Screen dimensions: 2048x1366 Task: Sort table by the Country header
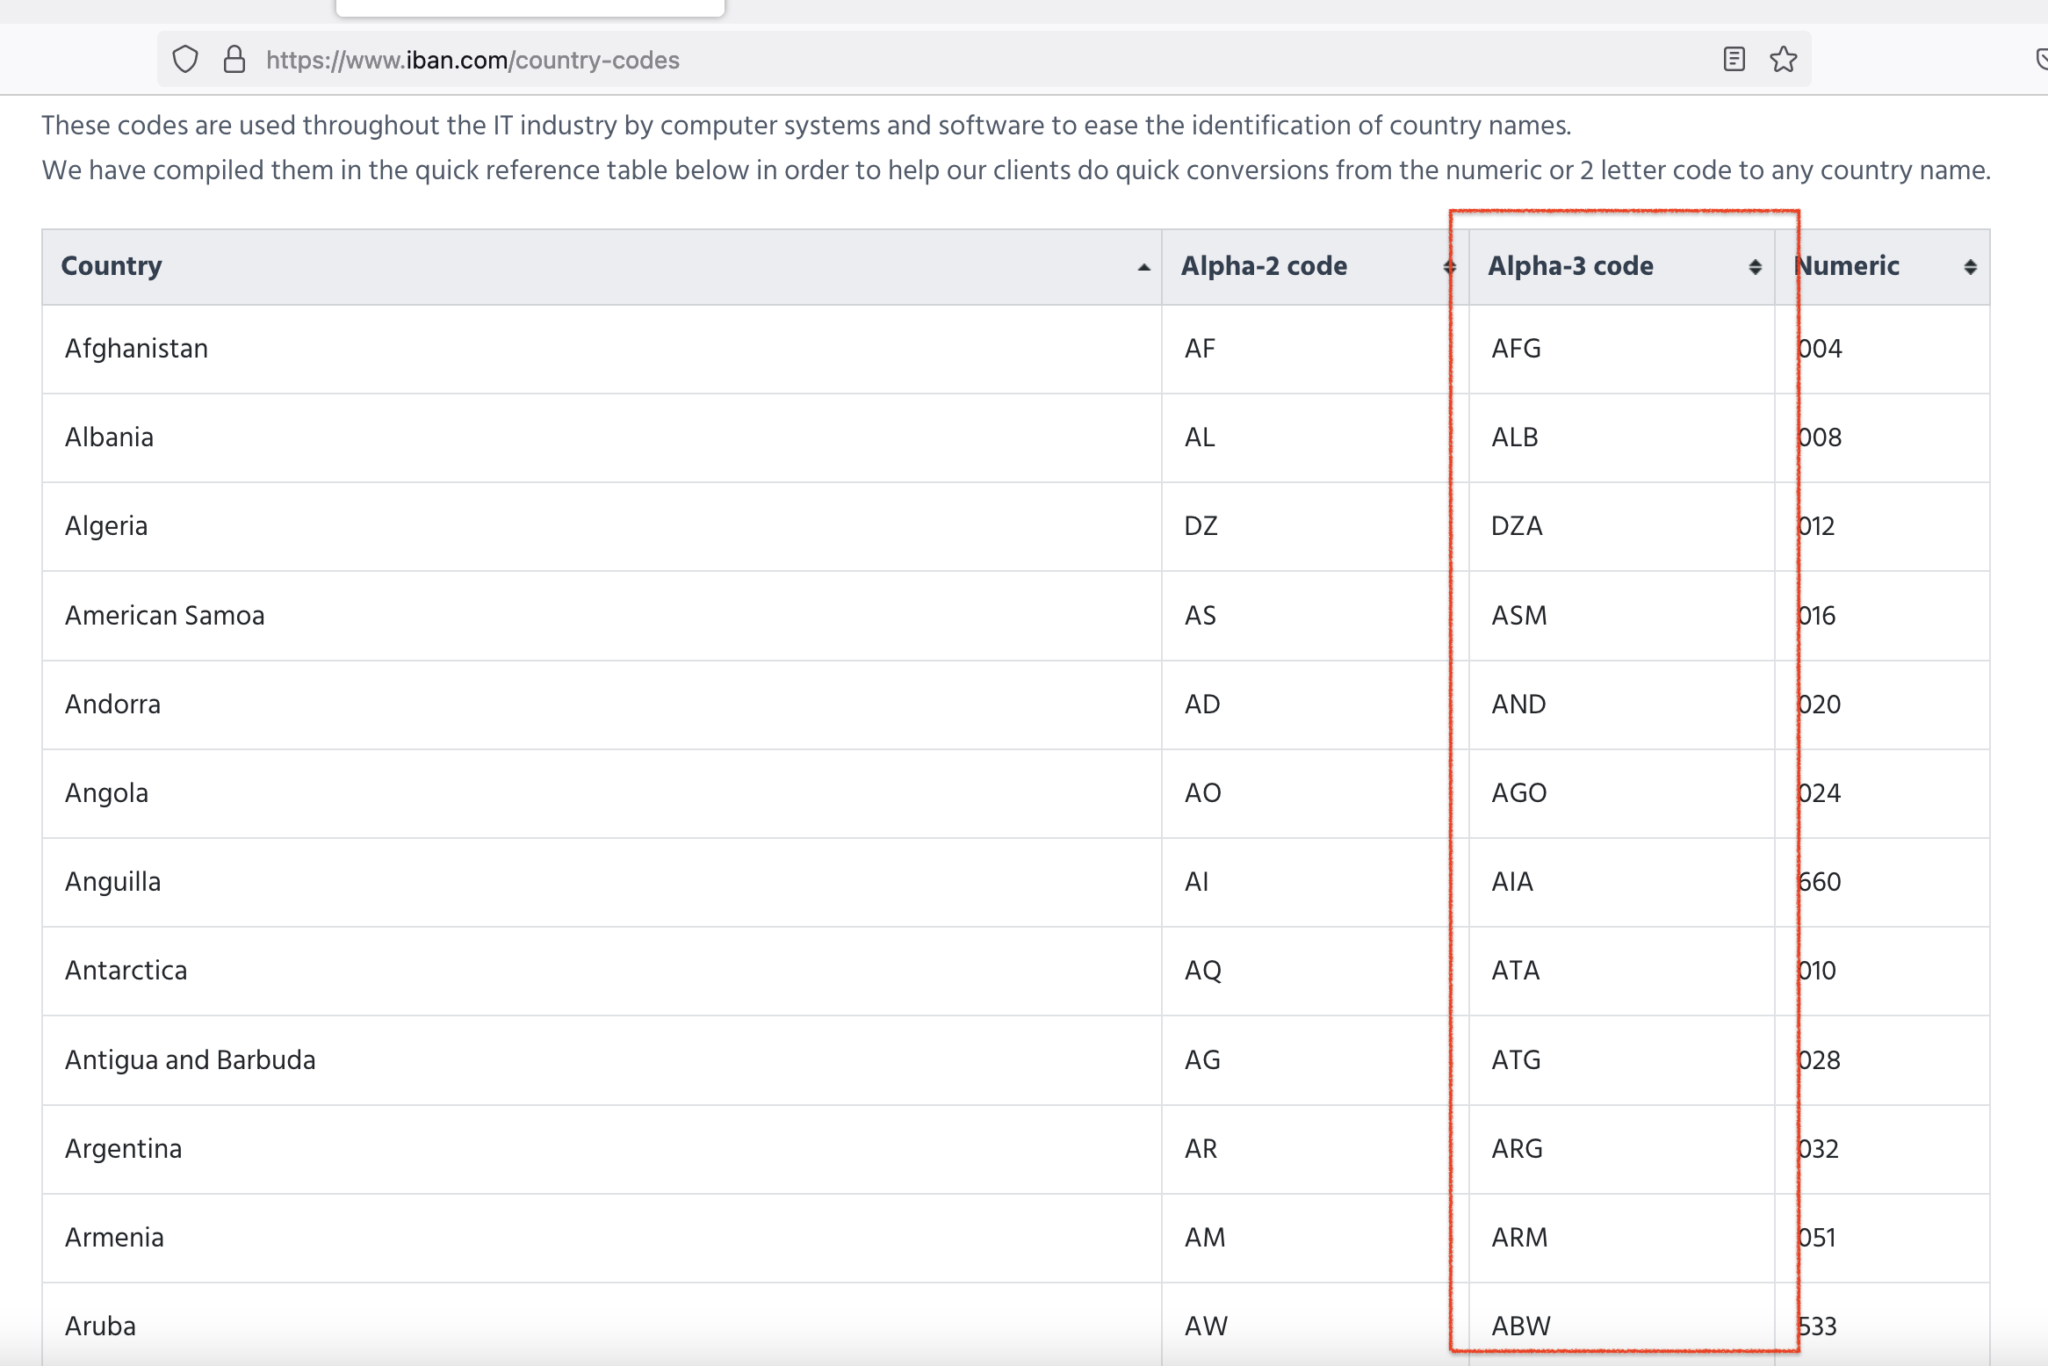111,266
